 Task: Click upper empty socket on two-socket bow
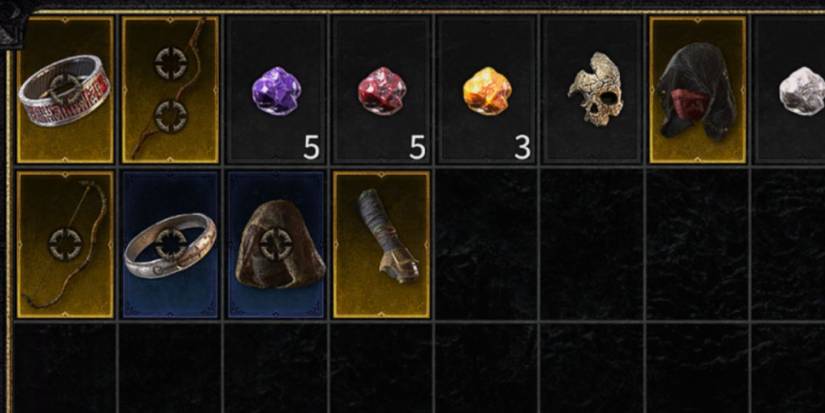click(170, 64)
